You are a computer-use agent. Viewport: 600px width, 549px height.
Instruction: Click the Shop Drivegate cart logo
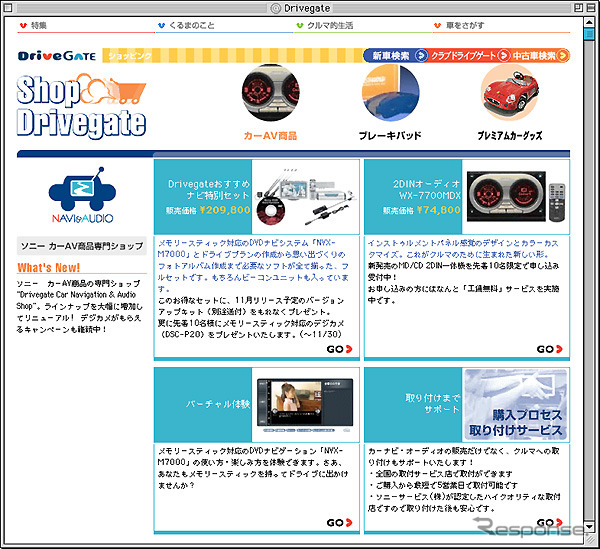[81, 106]
